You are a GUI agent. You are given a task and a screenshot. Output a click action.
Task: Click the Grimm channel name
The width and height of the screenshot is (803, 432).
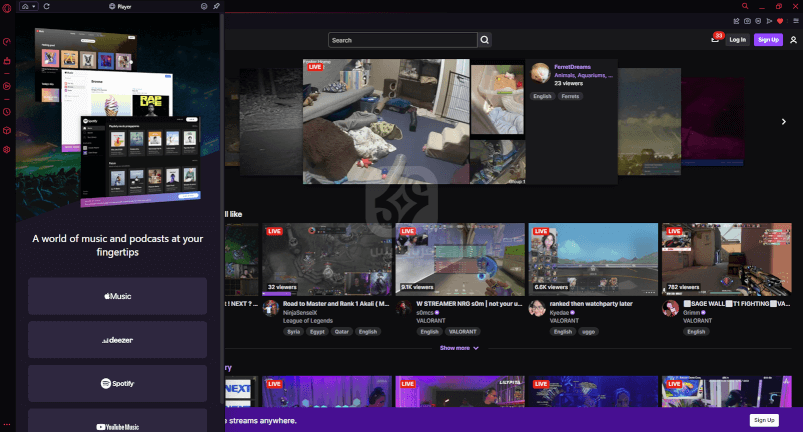(691, 313)
